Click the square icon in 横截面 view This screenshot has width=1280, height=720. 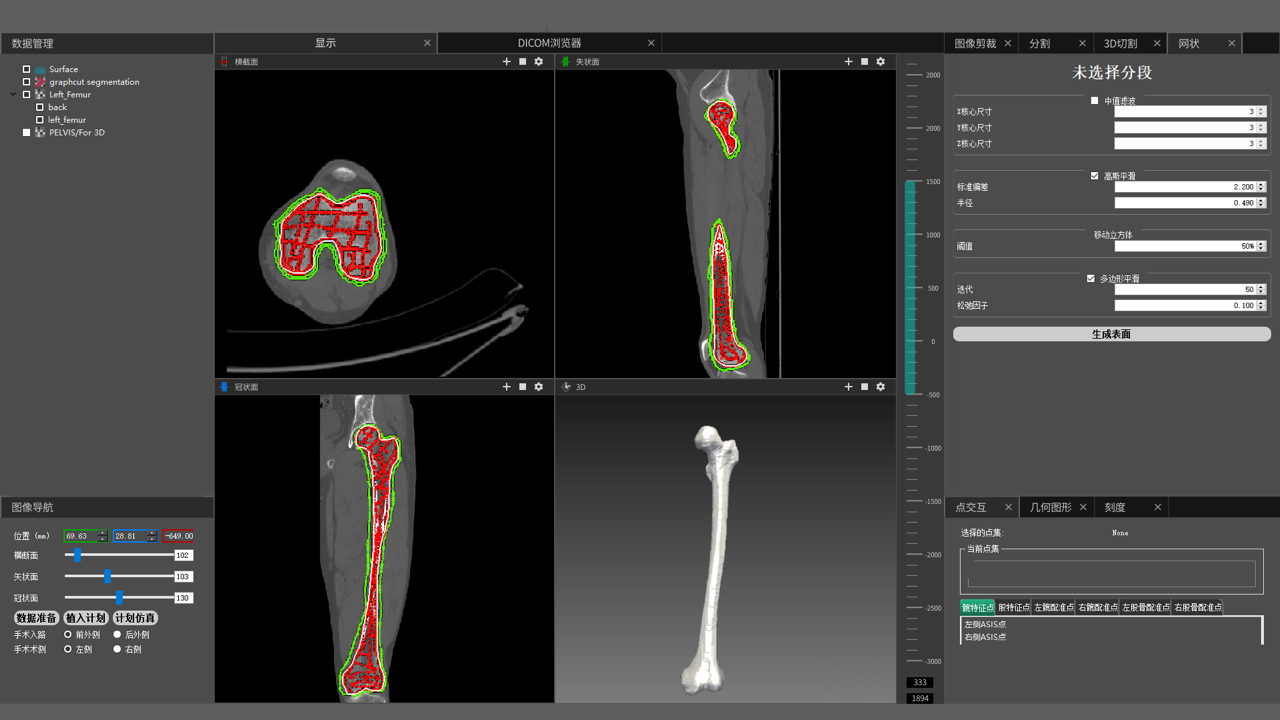pyautogui.click(x=522, y=62)
